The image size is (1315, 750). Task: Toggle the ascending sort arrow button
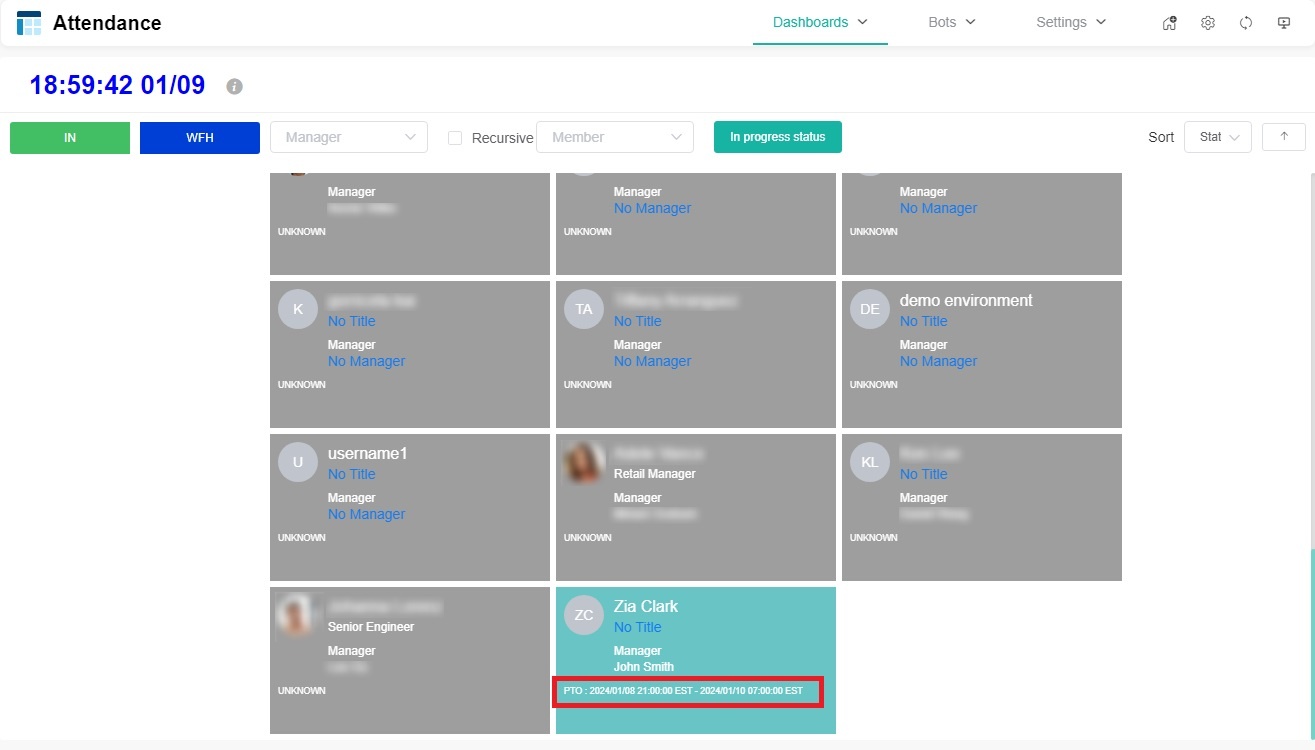[x=1284, y=137]
